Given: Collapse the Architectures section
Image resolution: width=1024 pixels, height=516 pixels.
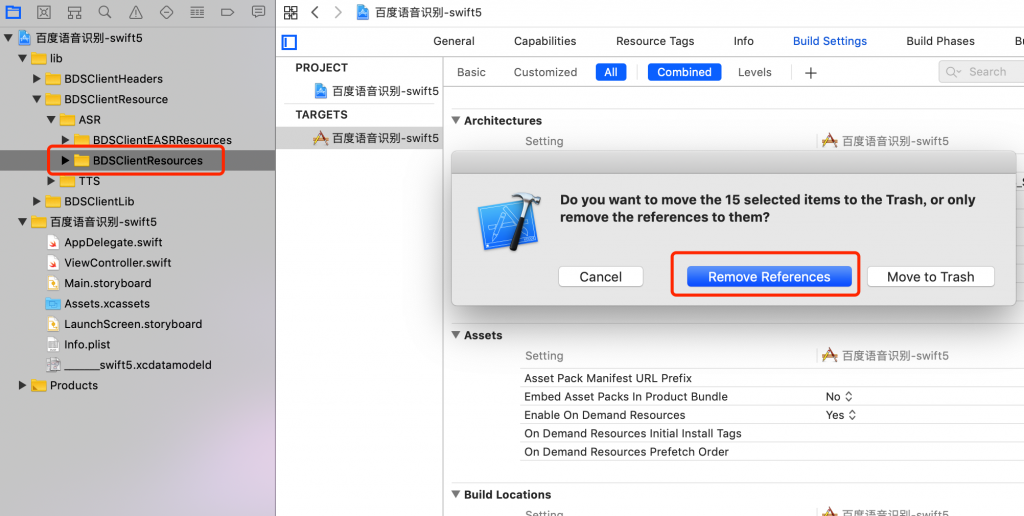Looking at the screenshot, I should coord(456,121).
